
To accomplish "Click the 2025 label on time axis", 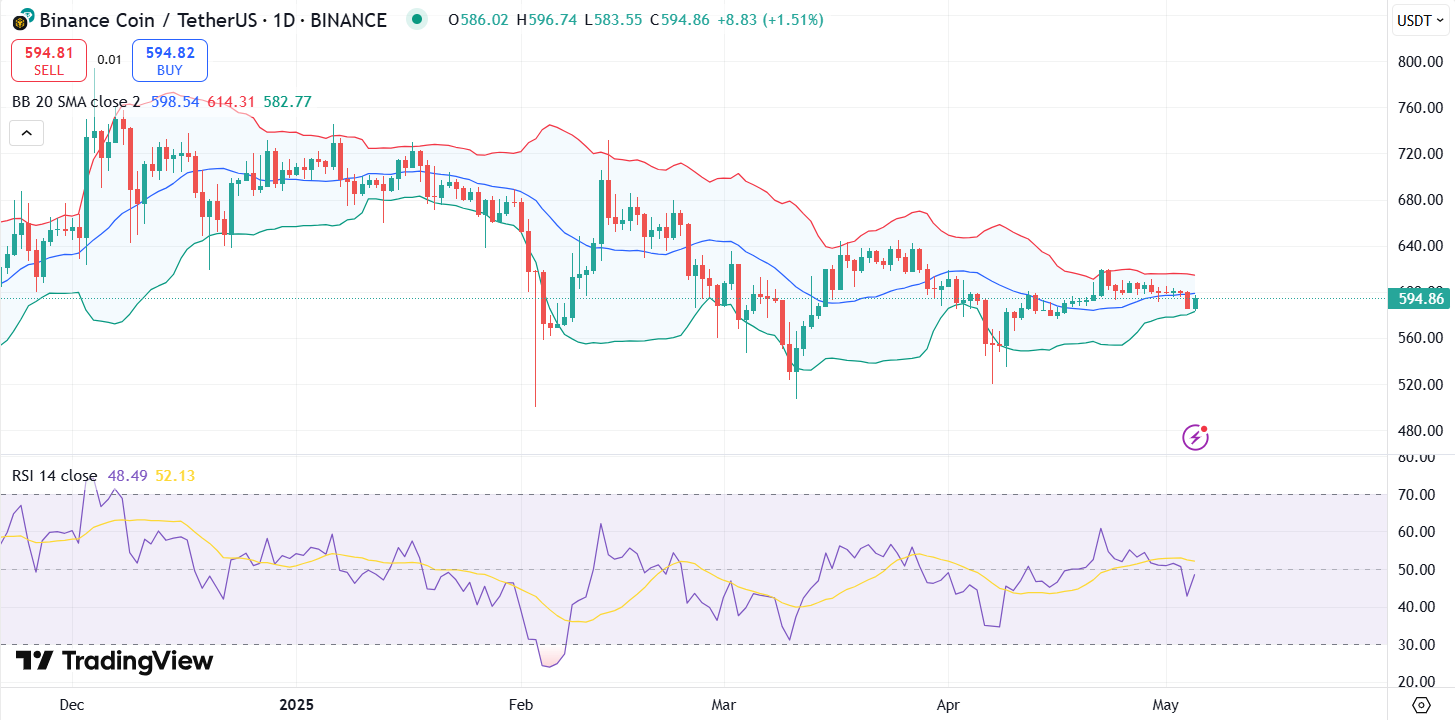I will pyautogui.click(x=297, y=705).
